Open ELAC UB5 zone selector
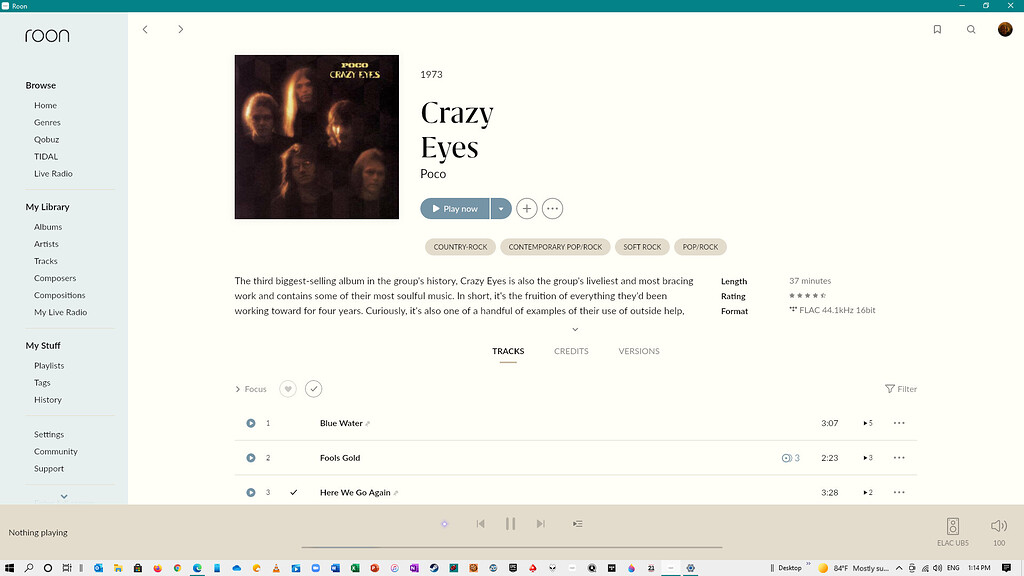 (x=953, y=532)
